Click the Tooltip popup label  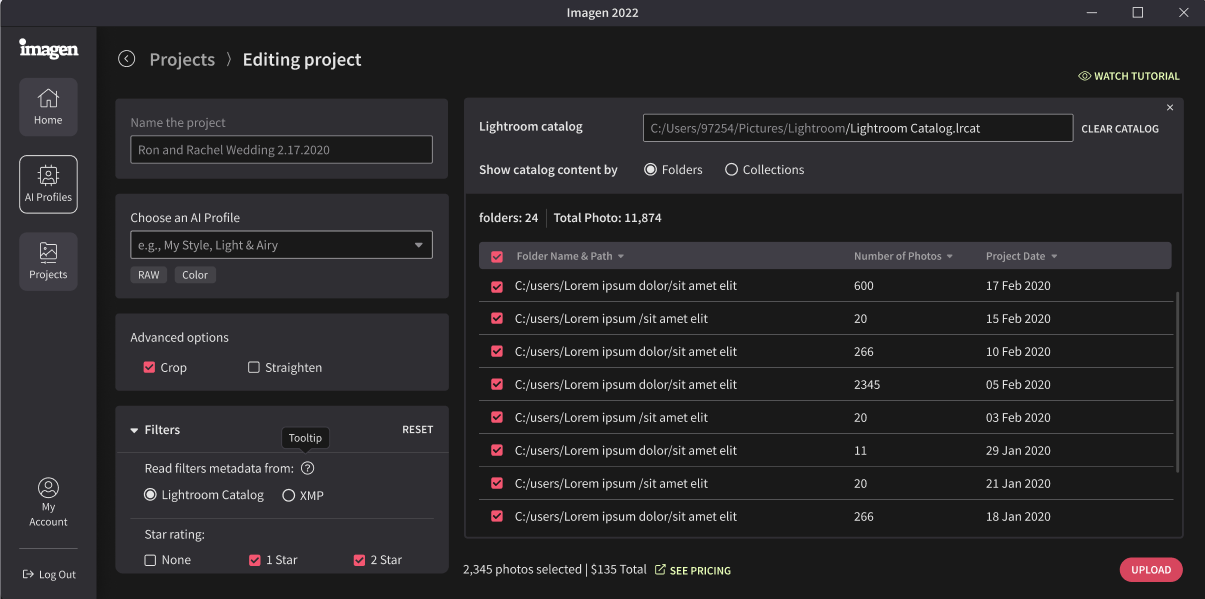305,438
